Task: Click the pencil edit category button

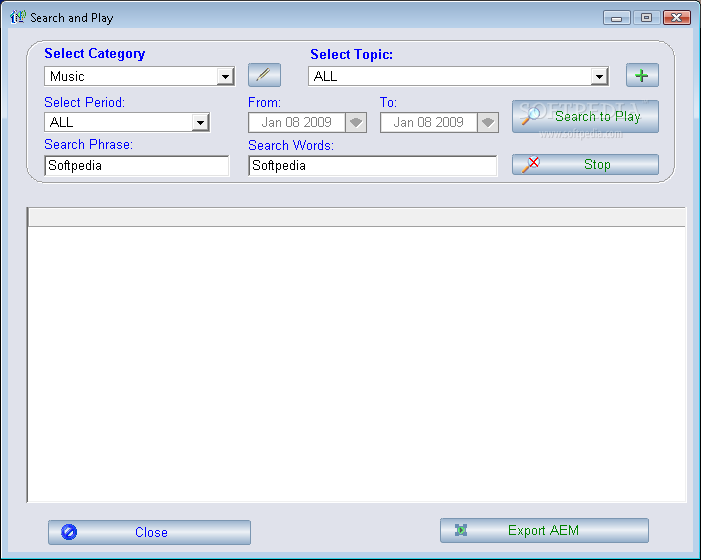Action: coord(264,75)
